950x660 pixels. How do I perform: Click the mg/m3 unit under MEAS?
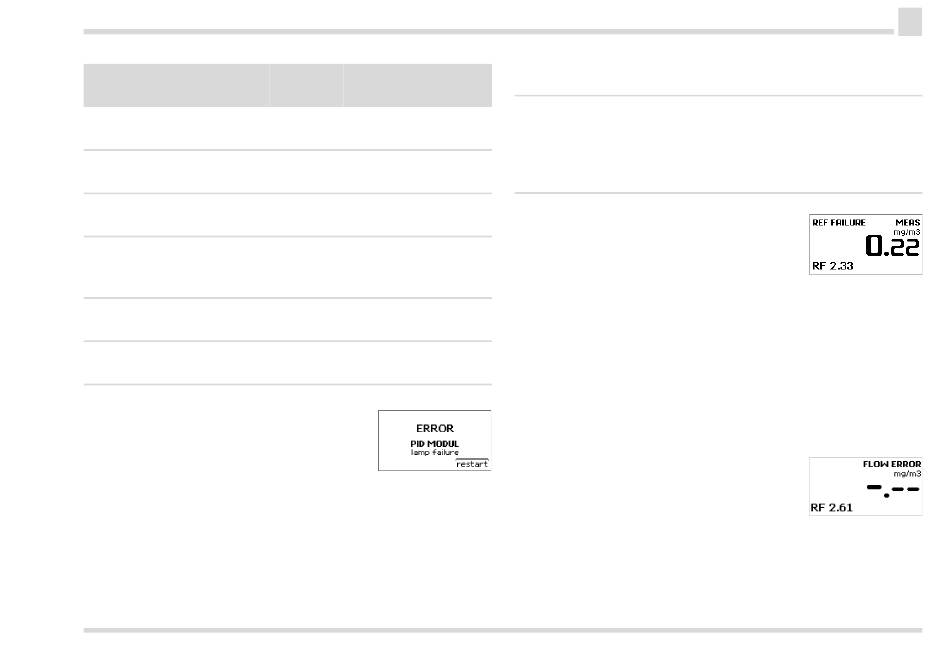[x=907, y=232]
